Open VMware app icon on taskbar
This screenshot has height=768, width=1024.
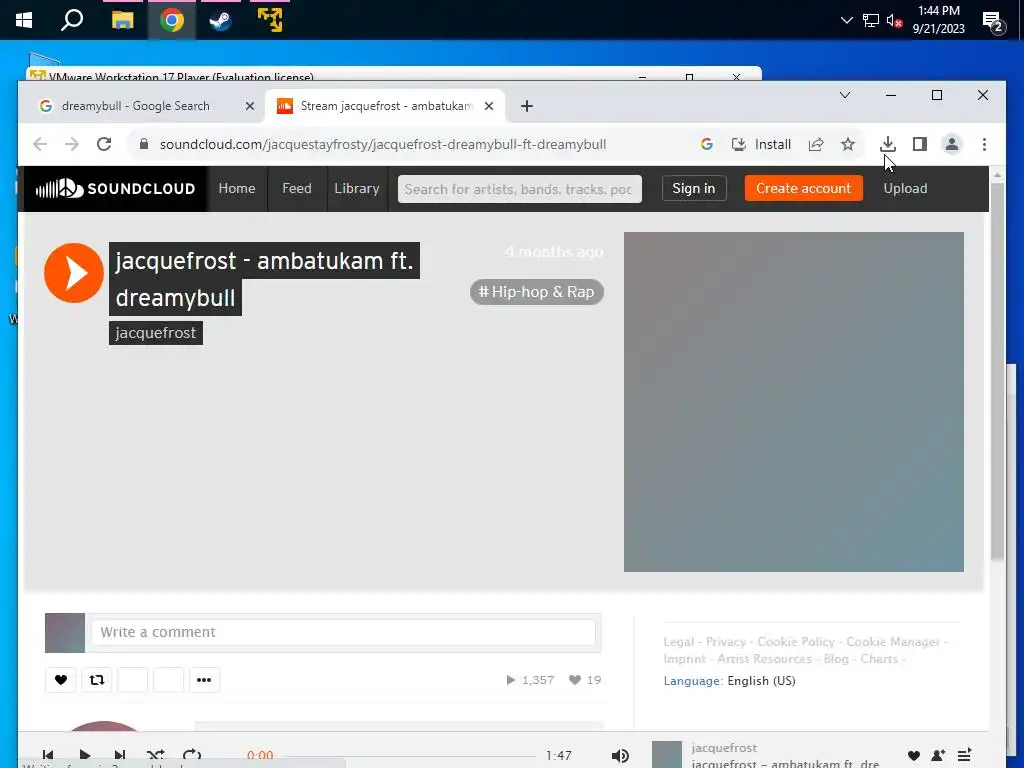(x=270, y=20)
